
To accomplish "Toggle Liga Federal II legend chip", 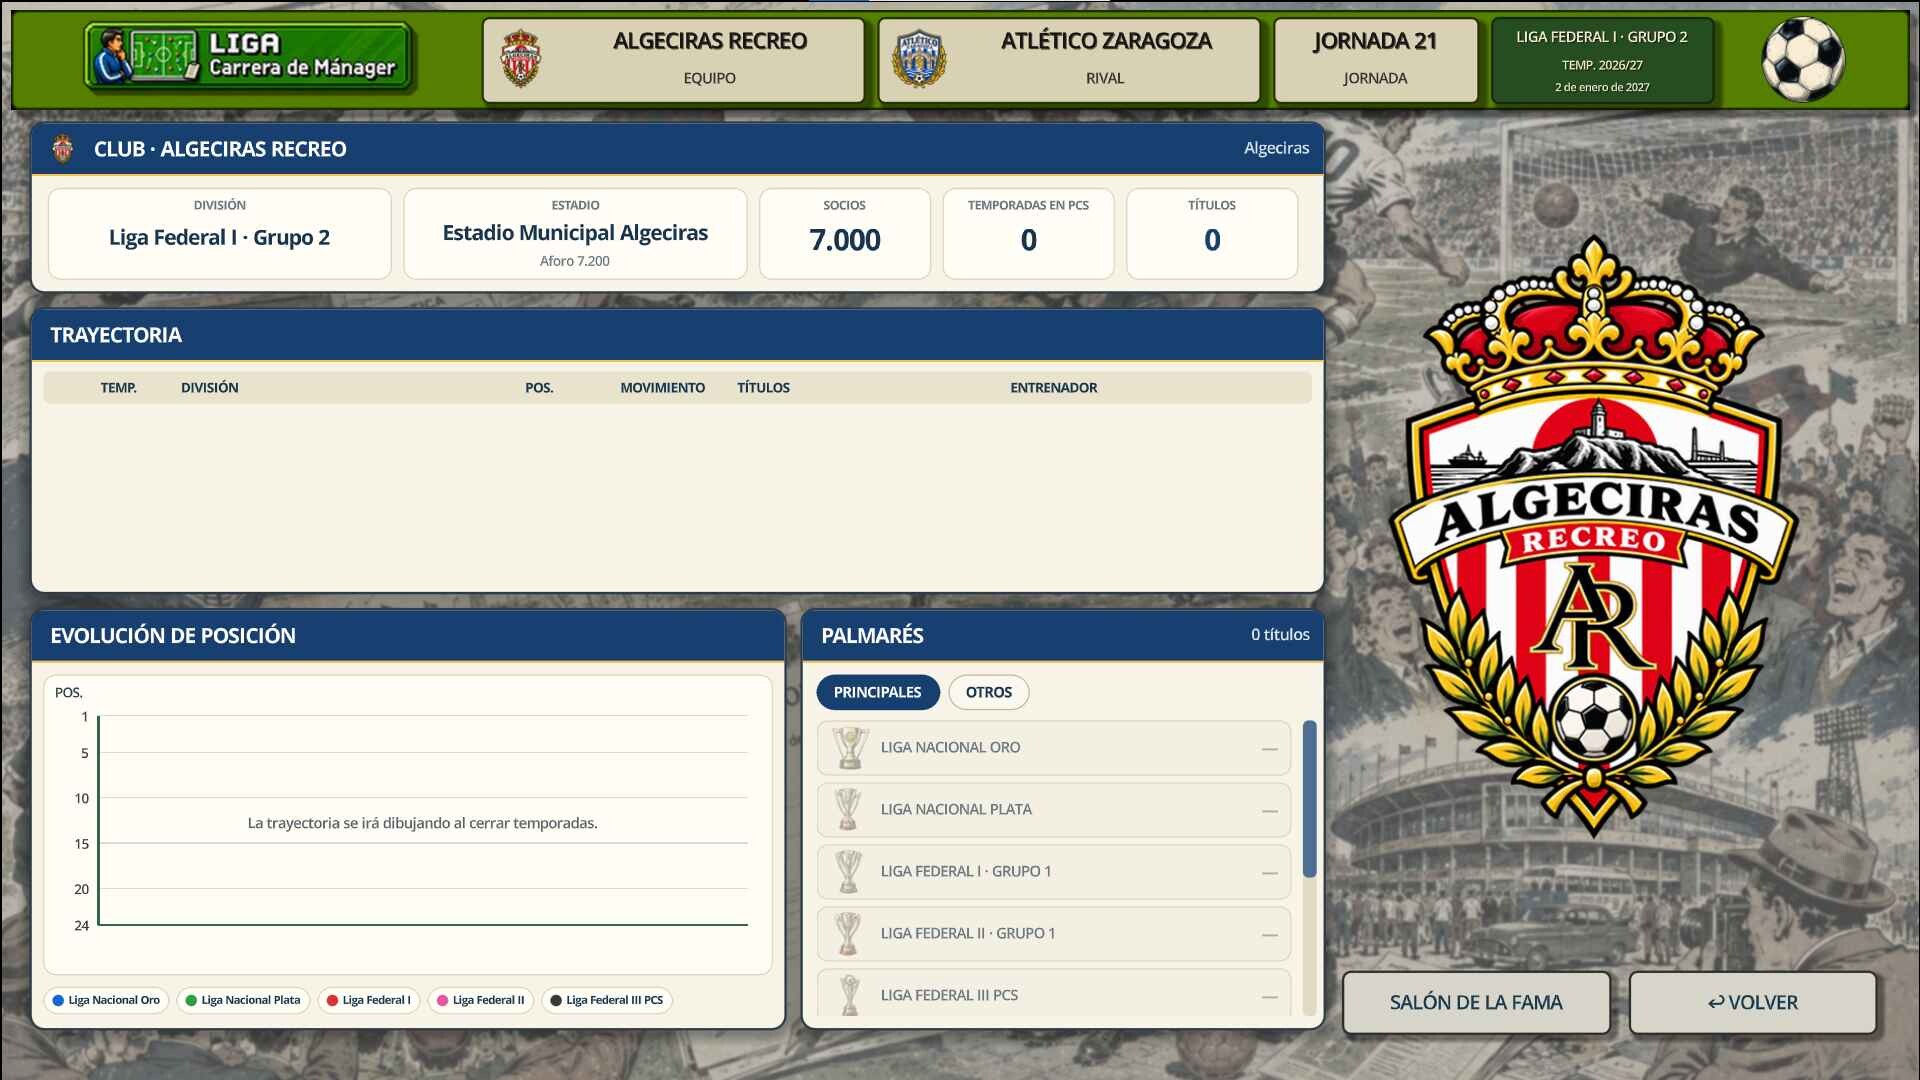I will [x=481, y=1000].
